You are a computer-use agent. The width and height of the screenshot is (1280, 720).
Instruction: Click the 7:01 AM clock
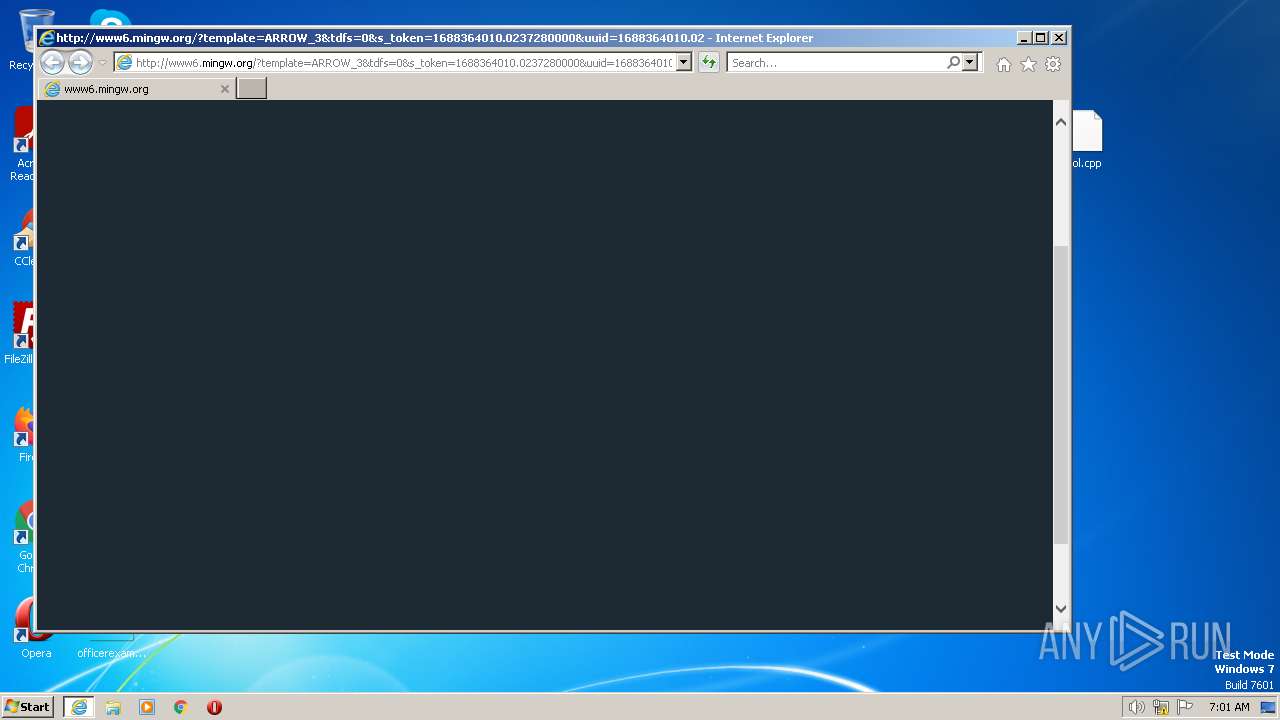pyautogui.click(x=1229, y=707)
